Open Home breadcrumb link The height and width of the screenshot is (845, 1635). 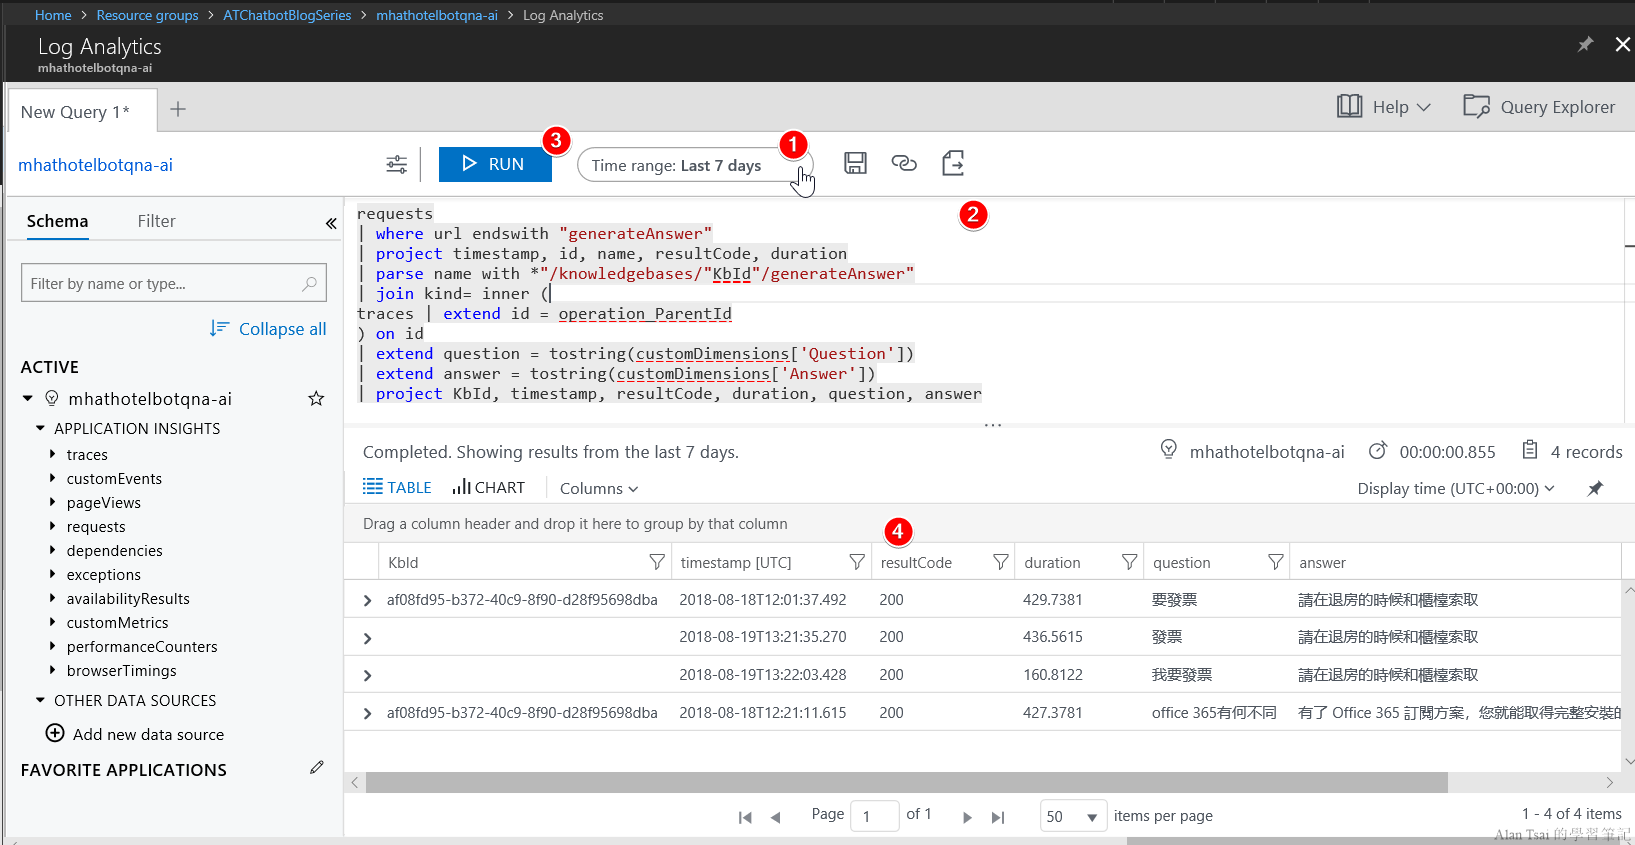[x=53, y=15]
